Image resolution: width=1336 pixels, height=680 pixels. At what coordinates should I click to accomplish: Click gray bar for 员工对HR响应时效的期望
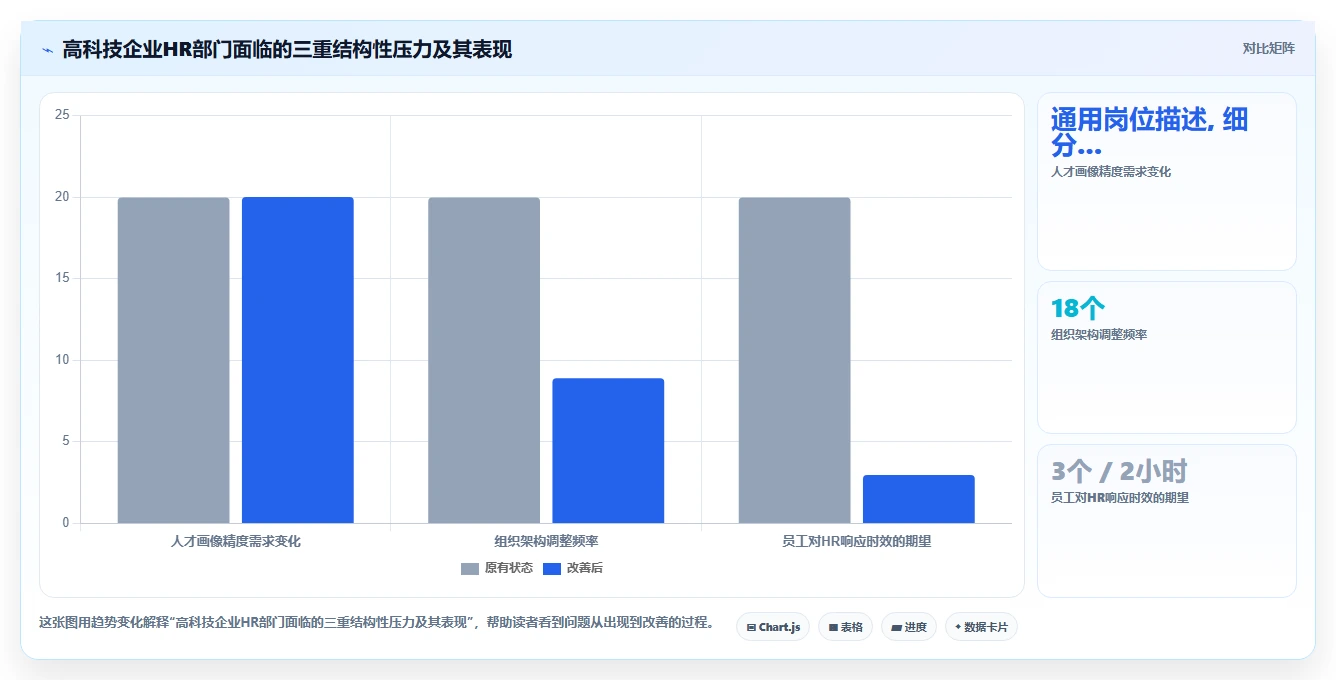tap(795, 360)
